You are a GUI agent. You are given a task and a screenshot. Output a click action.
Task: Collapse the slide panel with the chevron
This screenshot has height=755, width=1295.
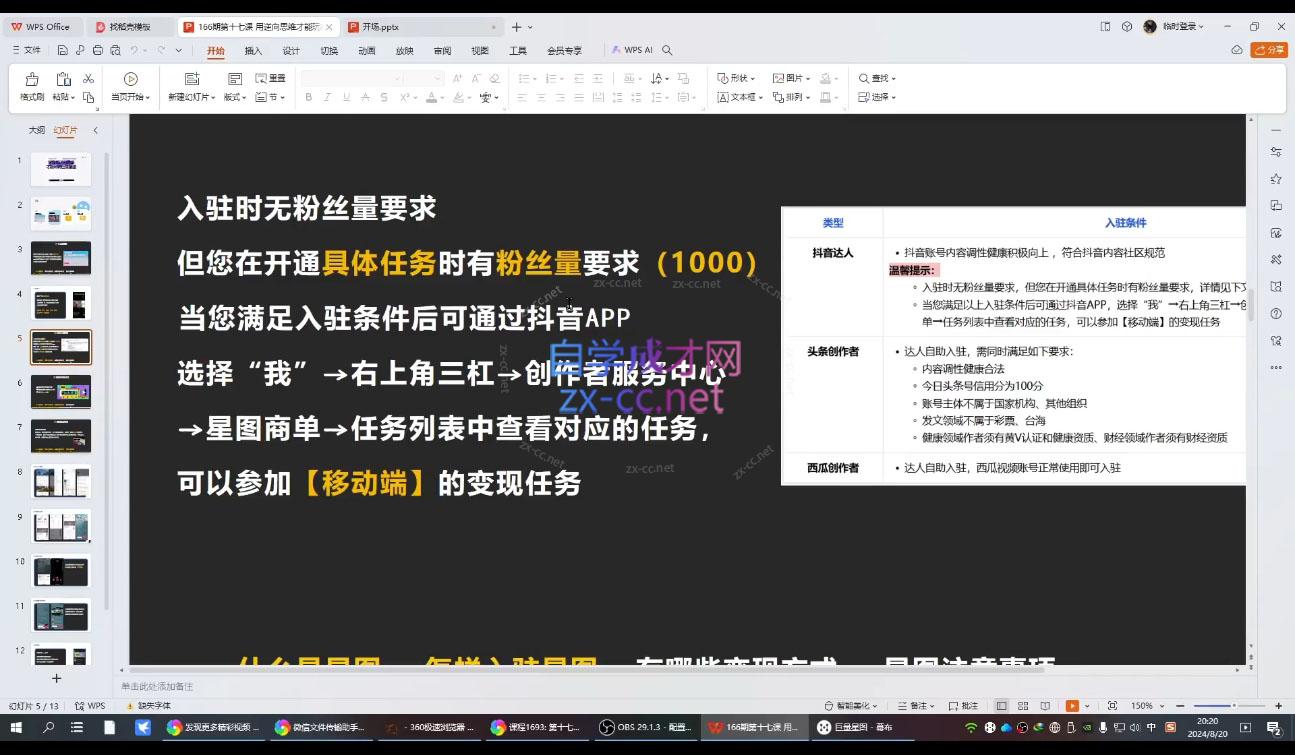click(x=96, y=130)
